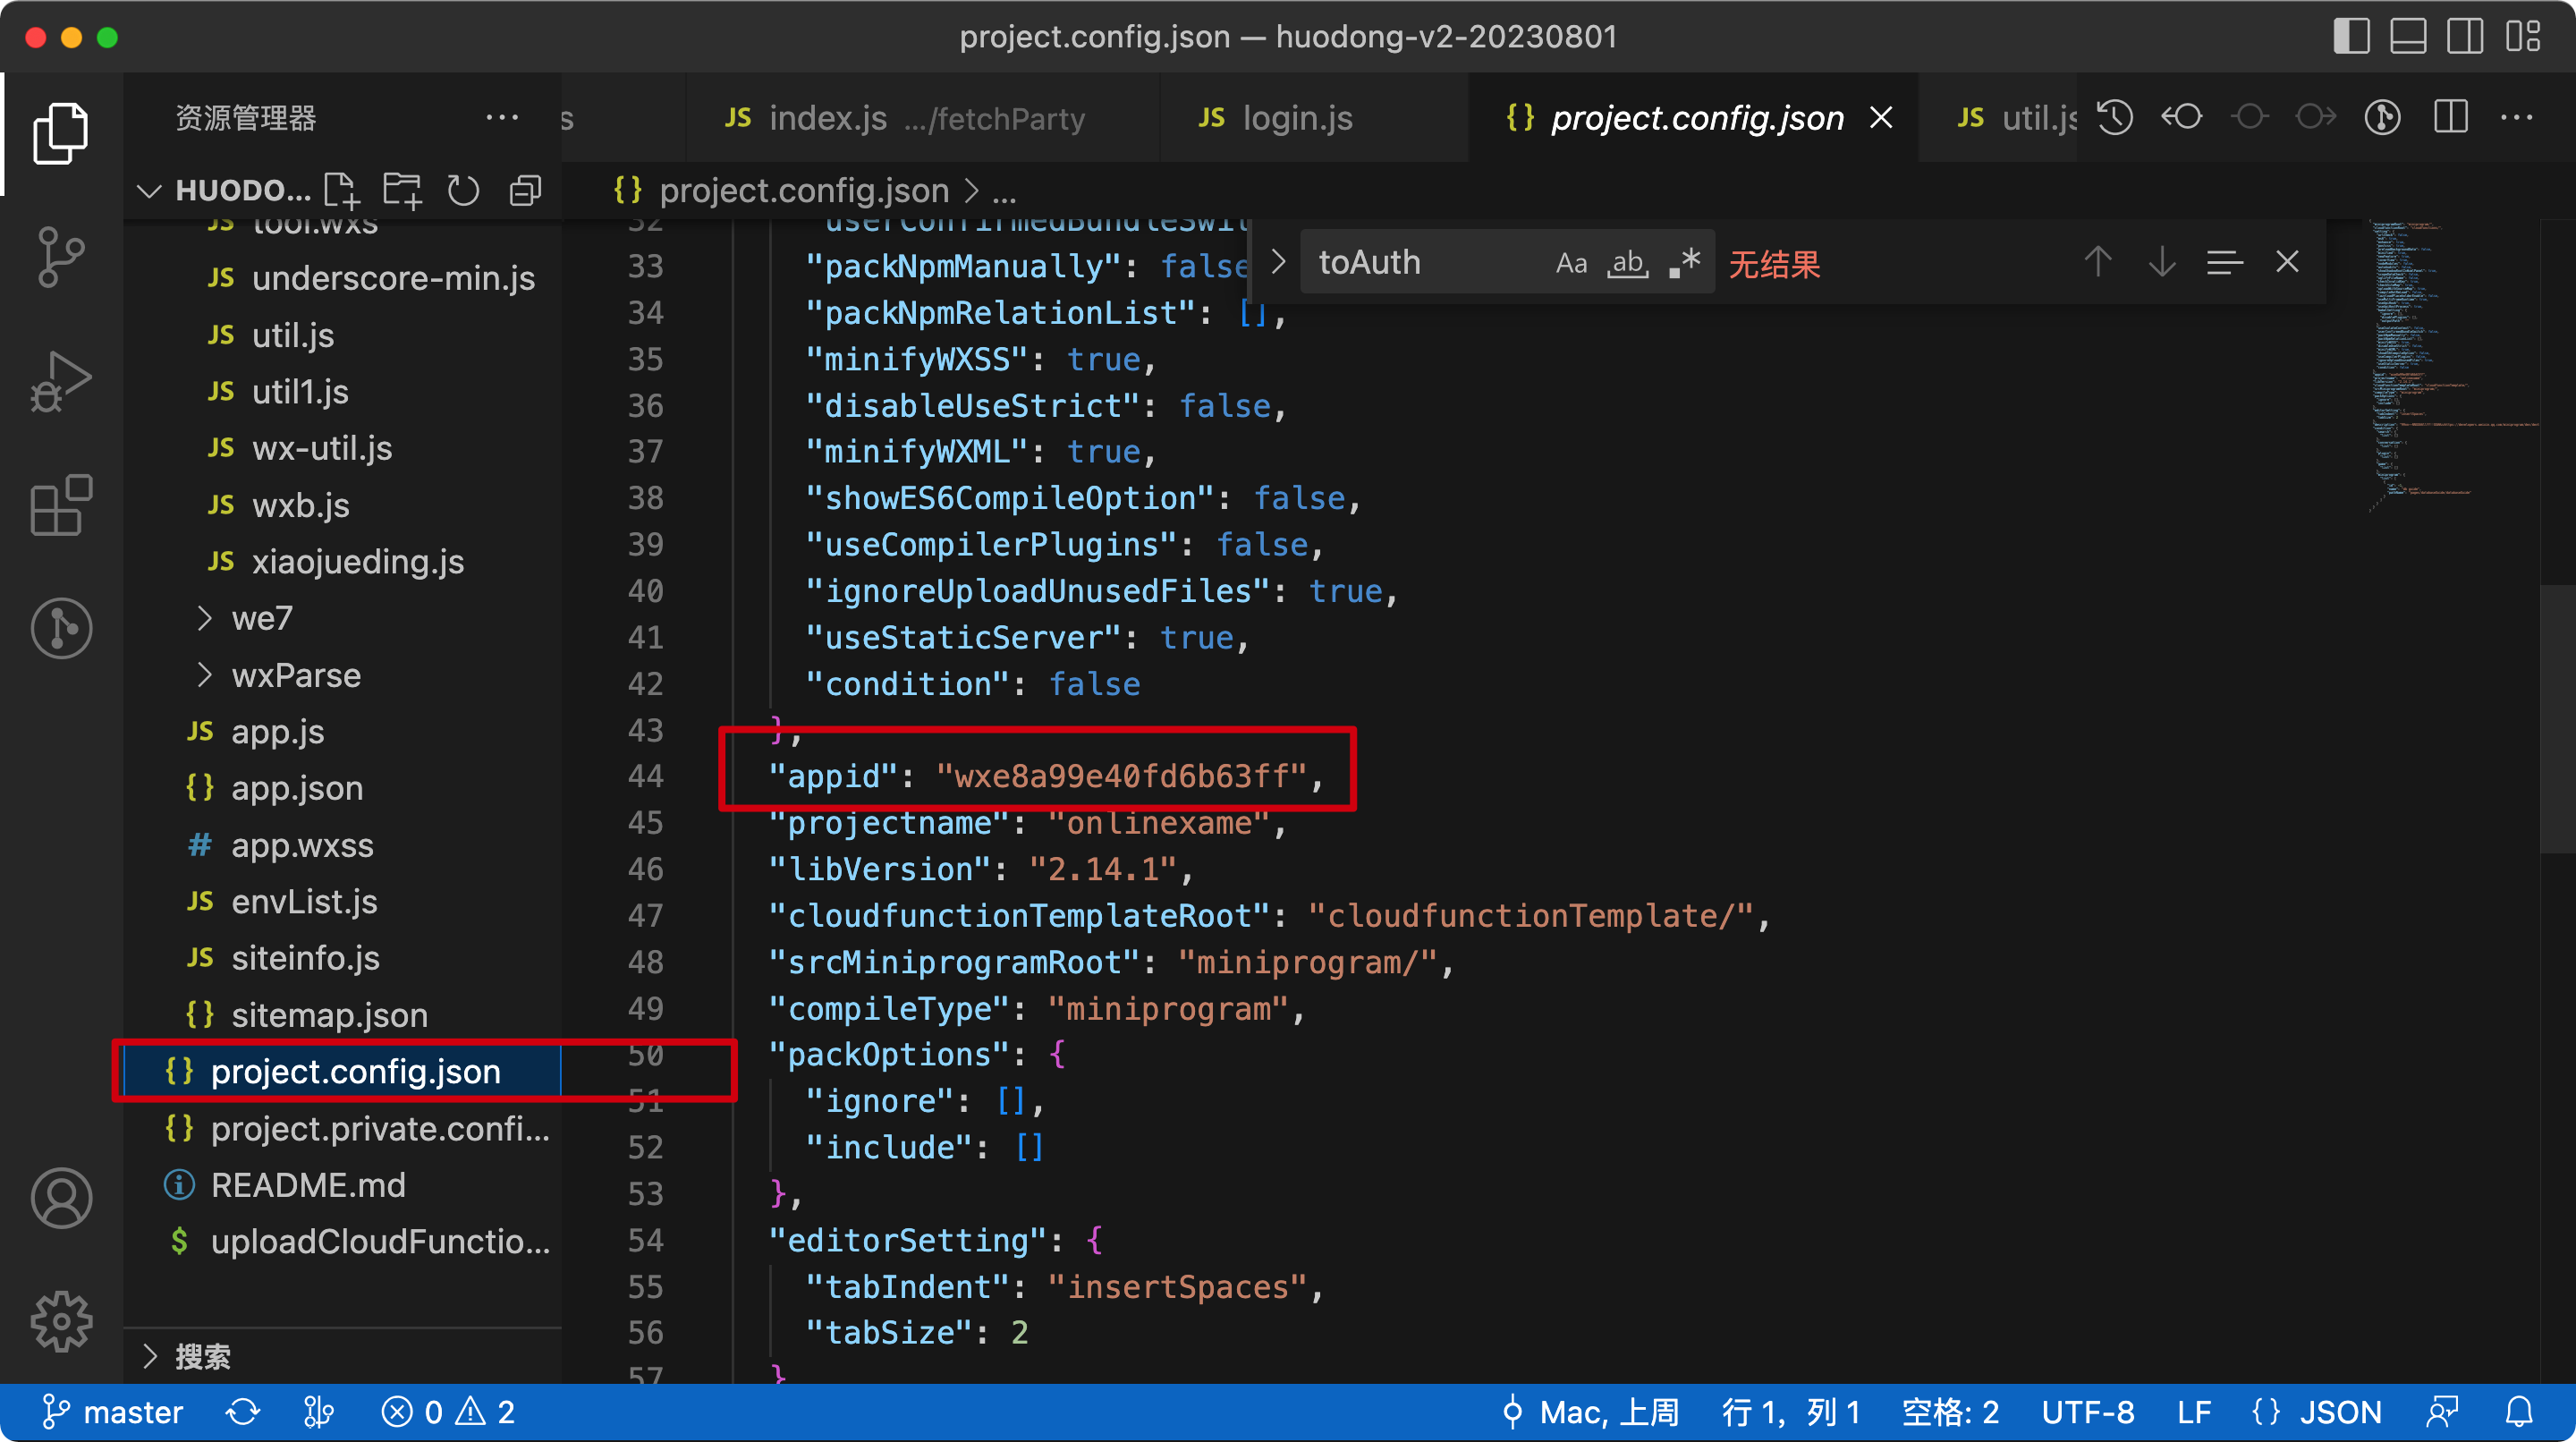Open Manage gear icon at bottom left

coord(60,1321)
